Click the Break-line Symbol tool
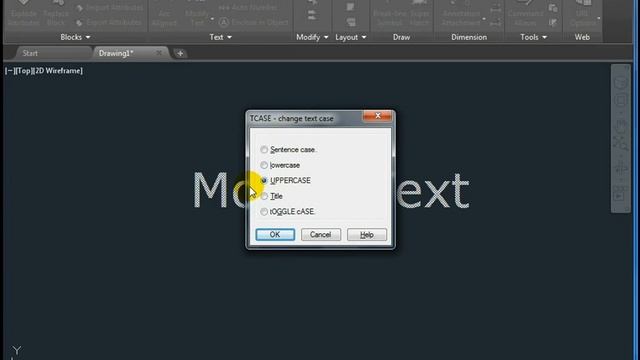Screen dimensions: 640x360 389,14
